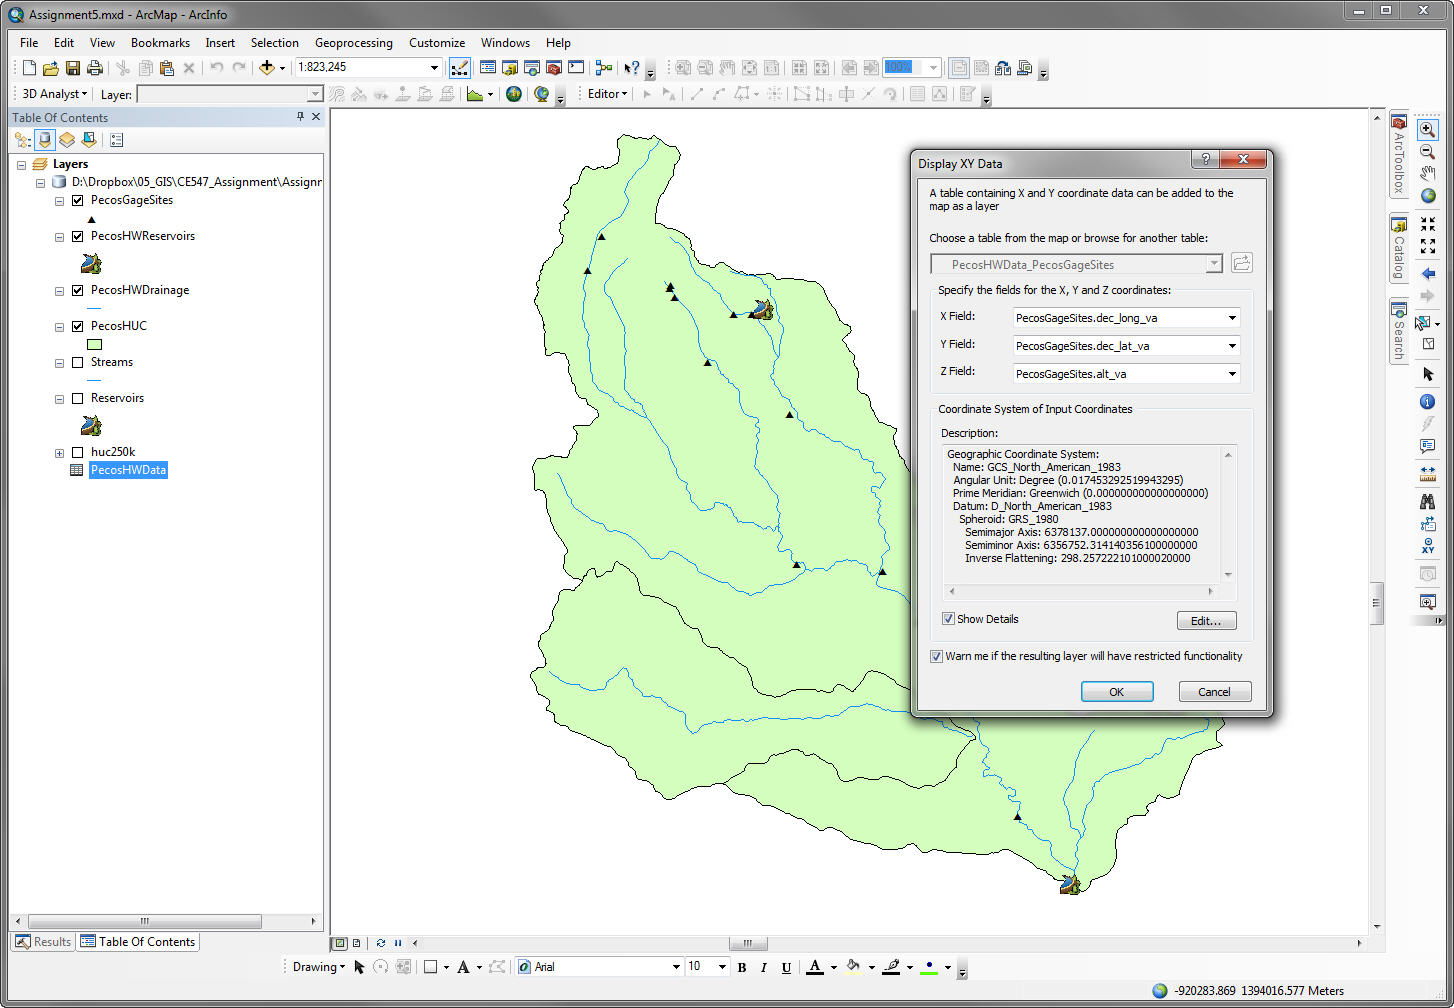Open the Customize menu
The image size is (1454, 1008).
point(437,43)
